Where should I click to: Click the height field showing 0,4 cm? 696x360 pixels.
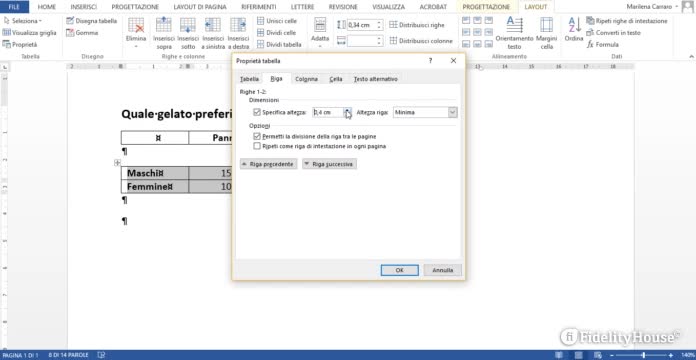(x=328, y=112)
